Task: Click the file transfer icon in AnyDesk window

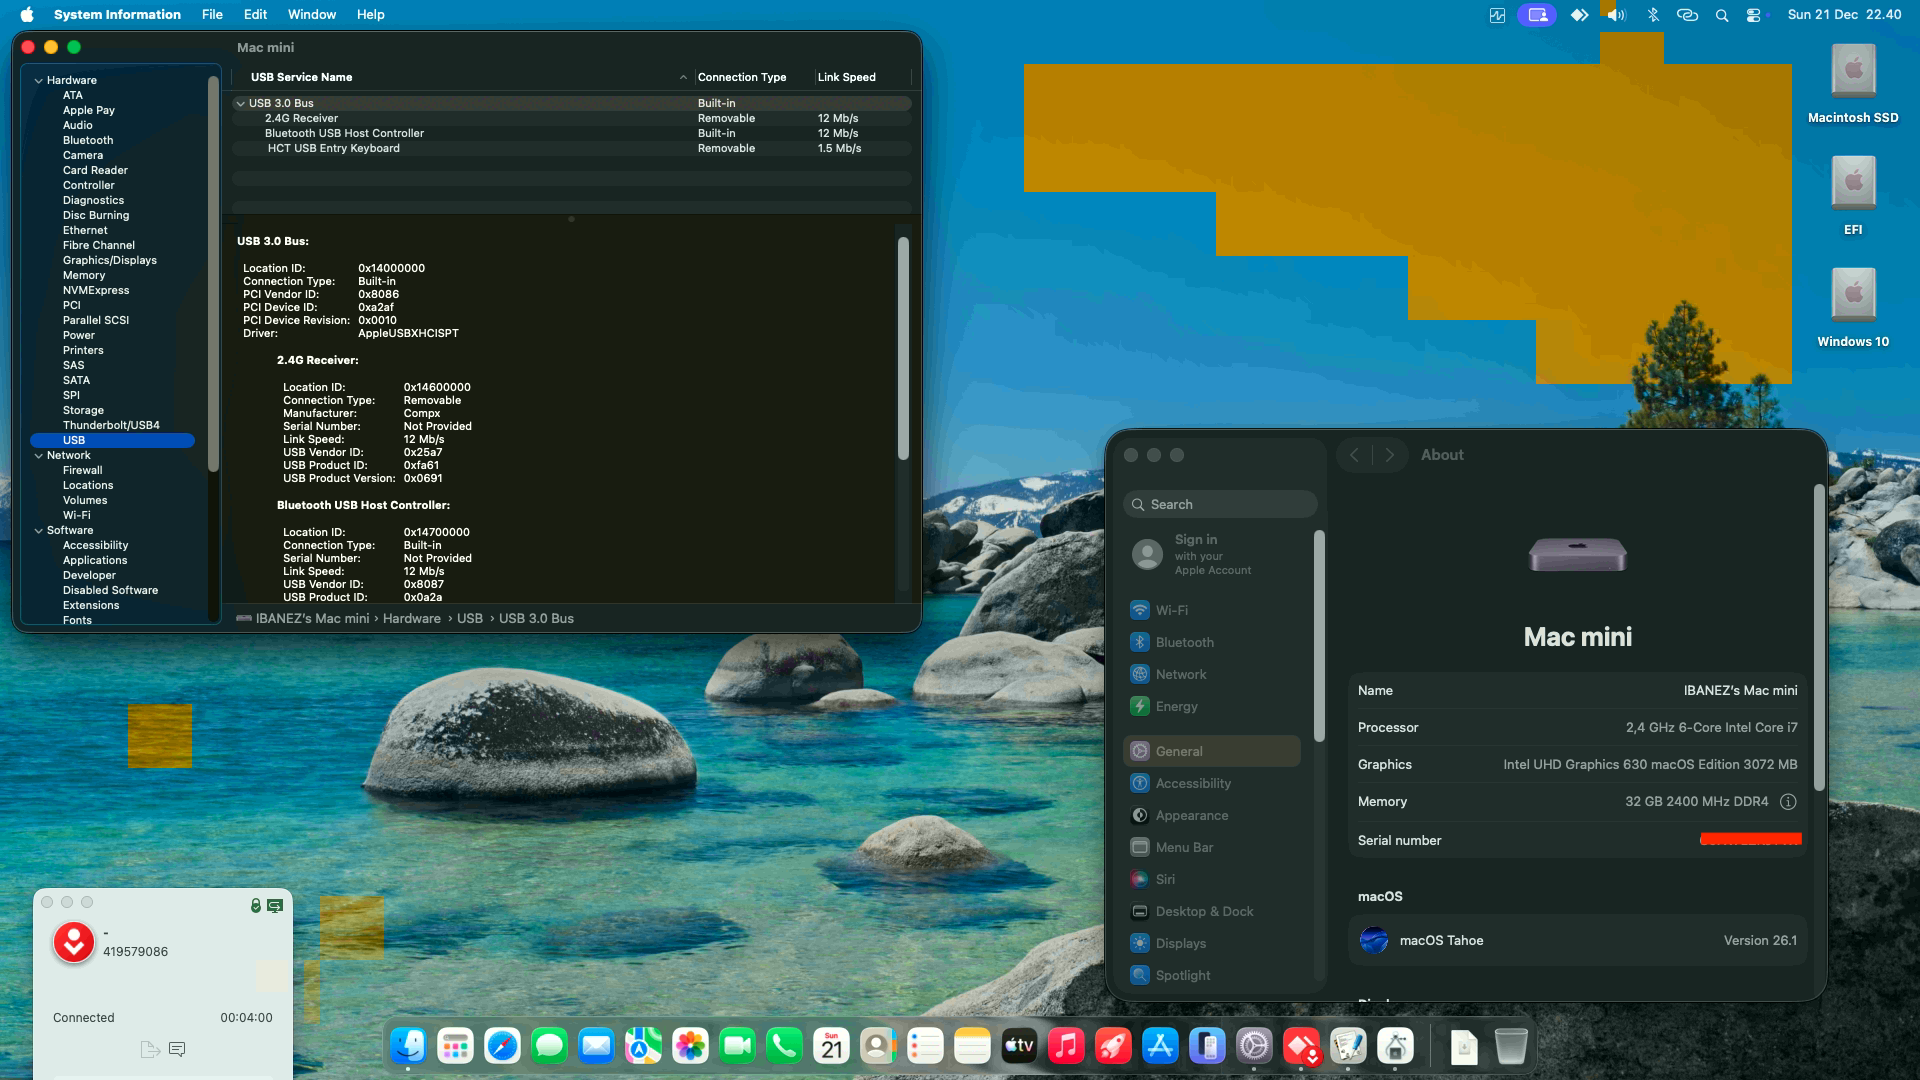Action: [150, 1049]
